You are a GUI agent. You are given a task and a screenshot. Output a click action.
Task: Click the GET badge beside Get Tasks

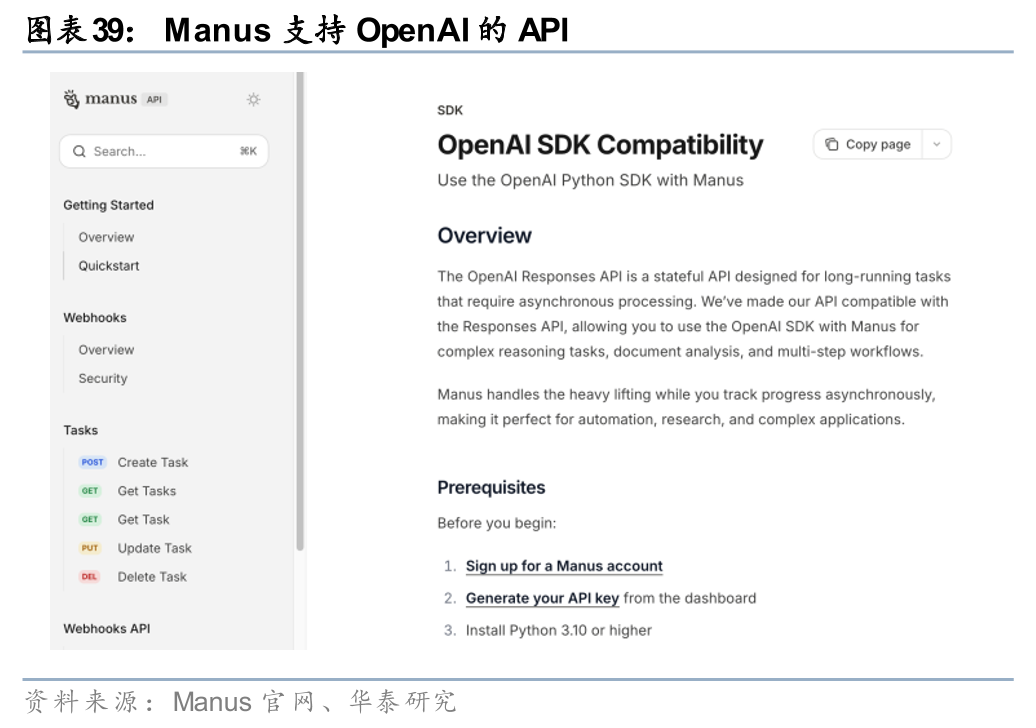[90, 491]
